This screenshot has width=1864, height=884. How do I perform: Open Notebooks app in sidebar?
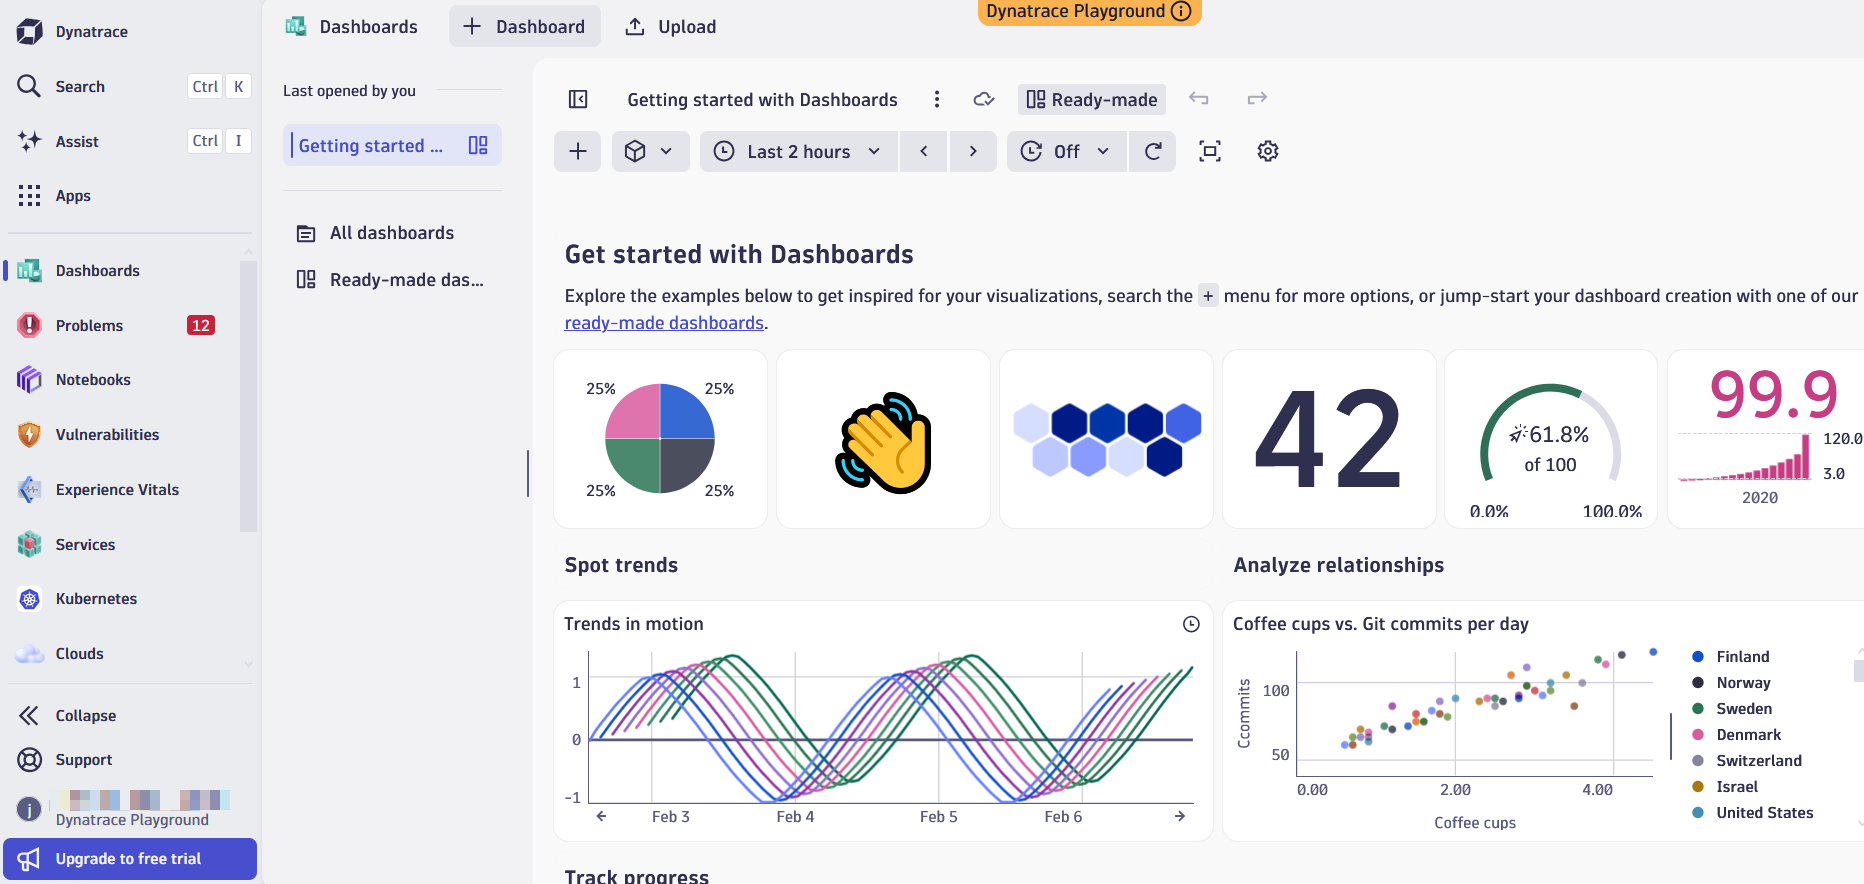coord(118,380)
